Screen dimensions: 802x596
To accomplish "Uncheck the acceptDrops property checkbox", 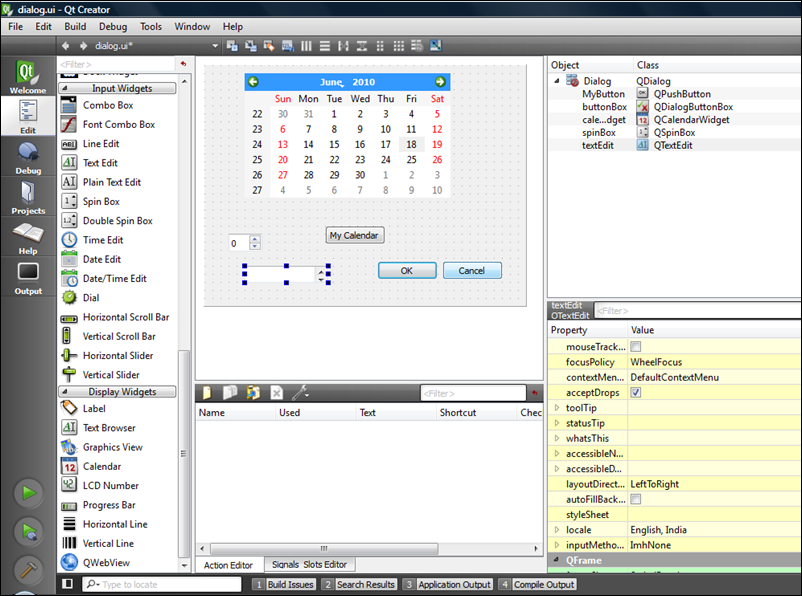I will 636,393.
